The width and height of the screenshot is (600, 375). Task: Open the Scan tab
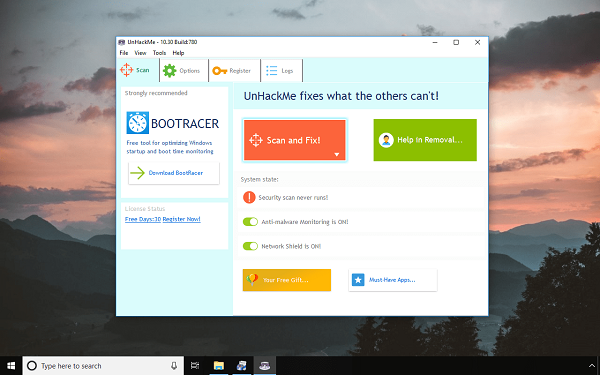coord(138,70)
